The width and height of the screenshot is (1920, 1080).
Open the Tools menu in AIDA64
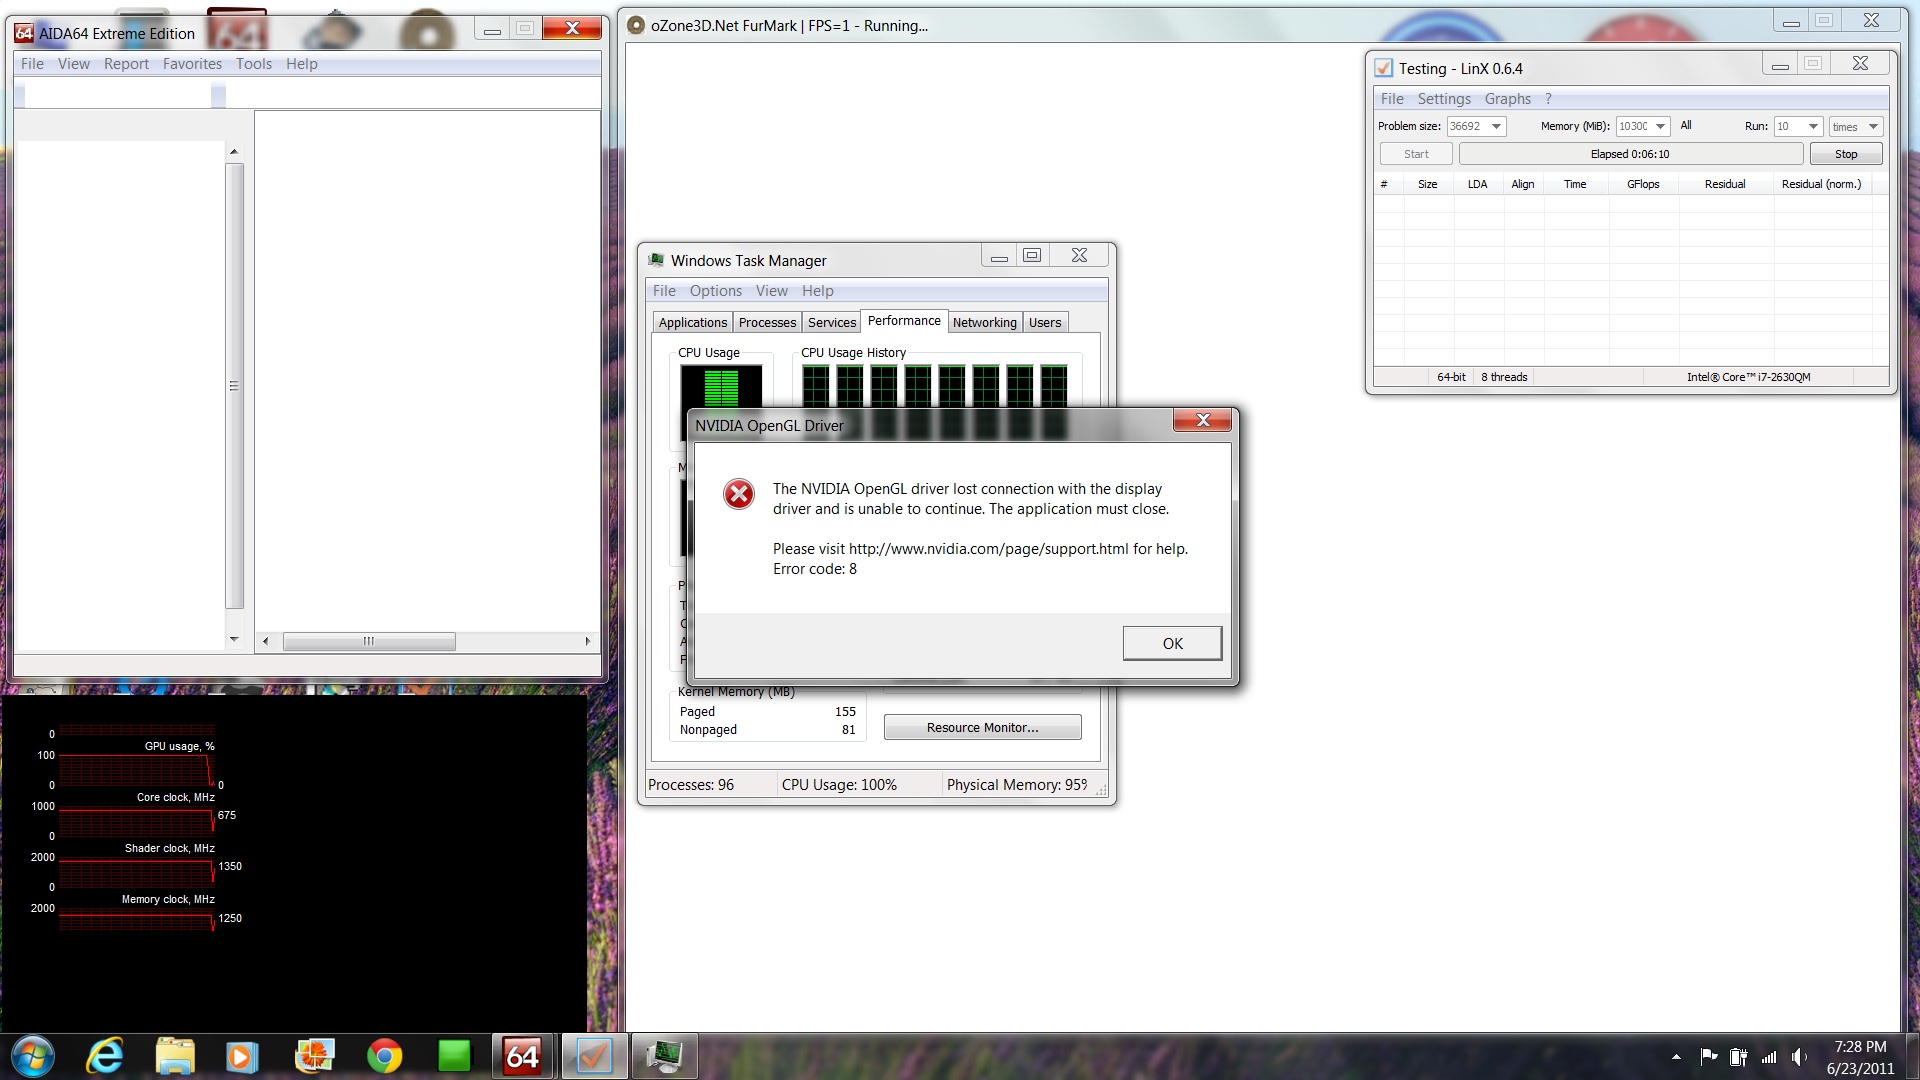(254, 63)
